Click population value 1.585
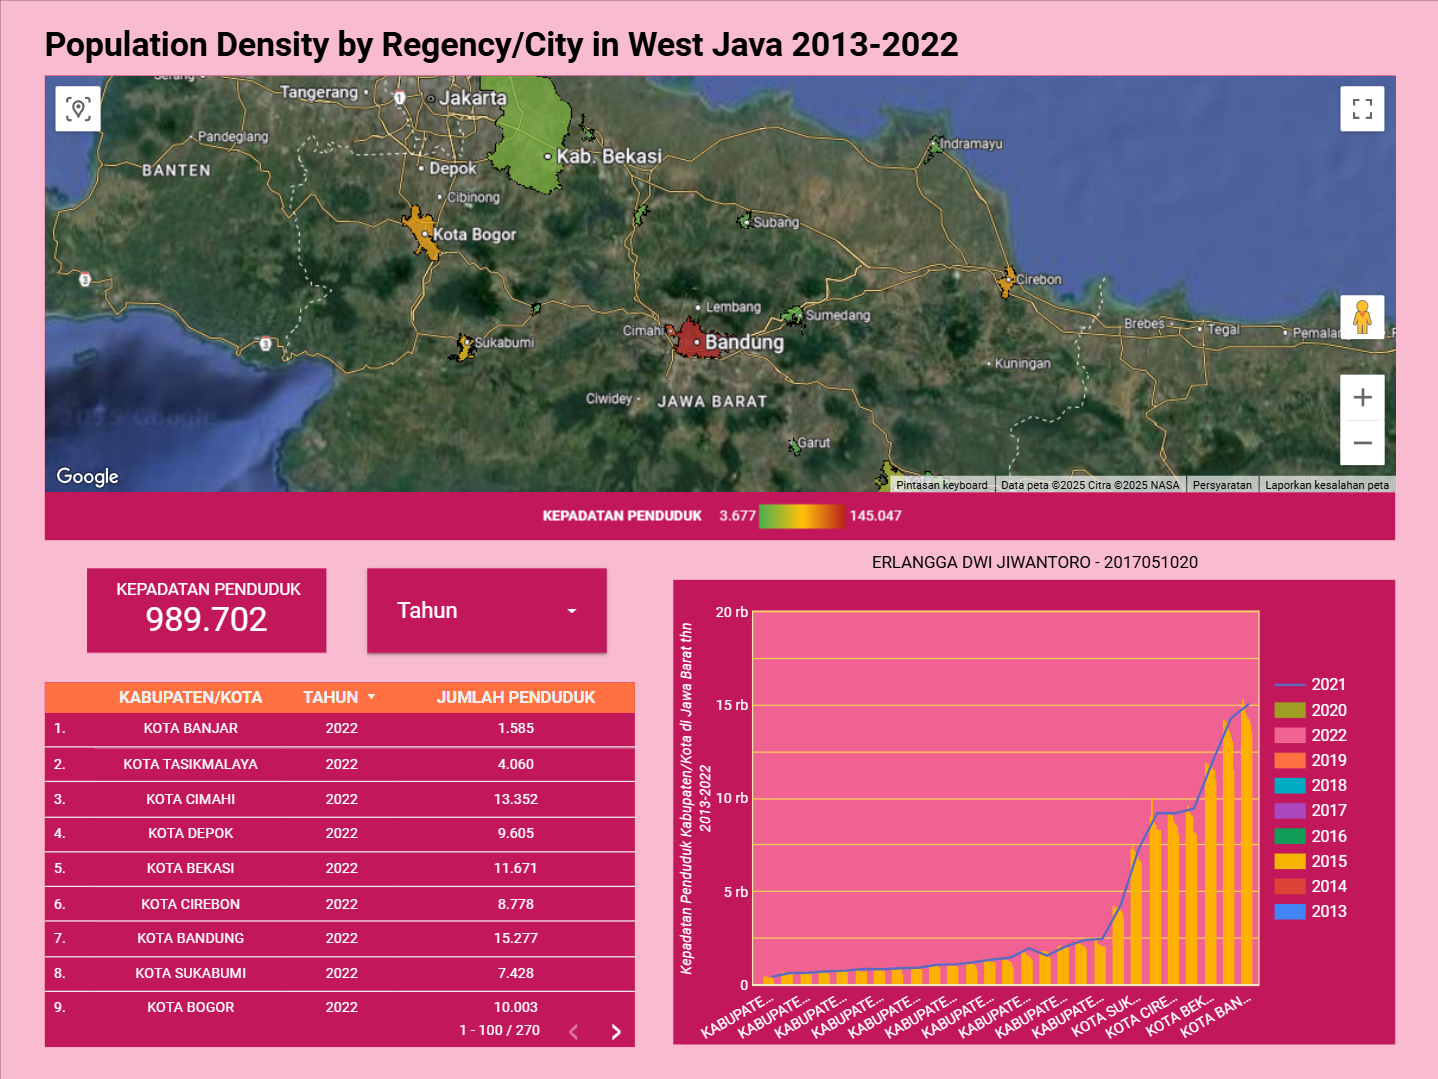The height and width of the screenshot is (1079, 1438). tap(516, 729)
